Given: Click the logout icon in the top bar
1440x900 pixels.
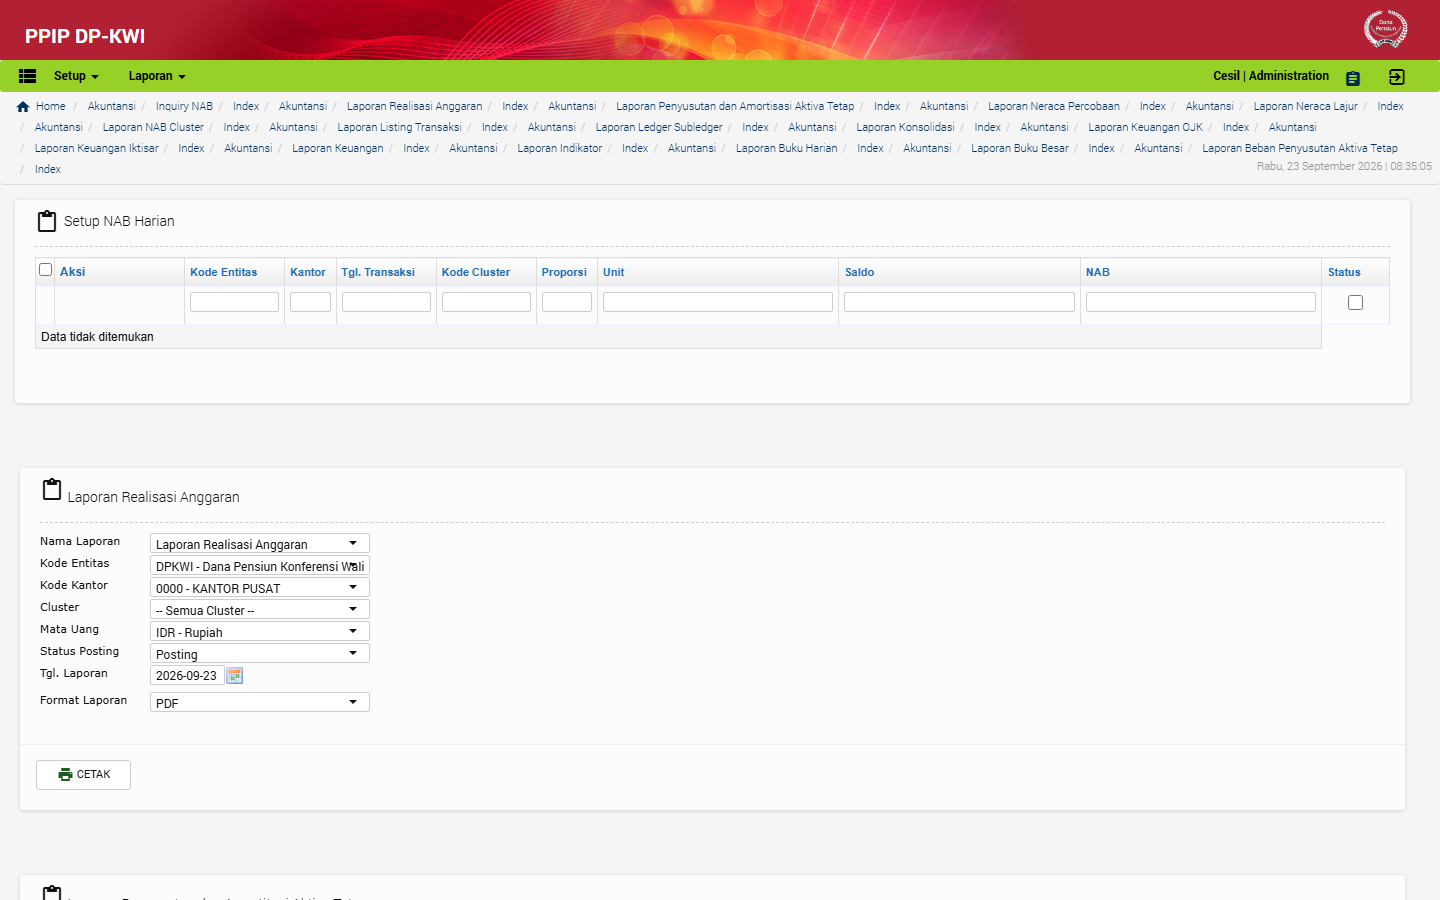Looking at the screenshot, I should coord(1397,77).
